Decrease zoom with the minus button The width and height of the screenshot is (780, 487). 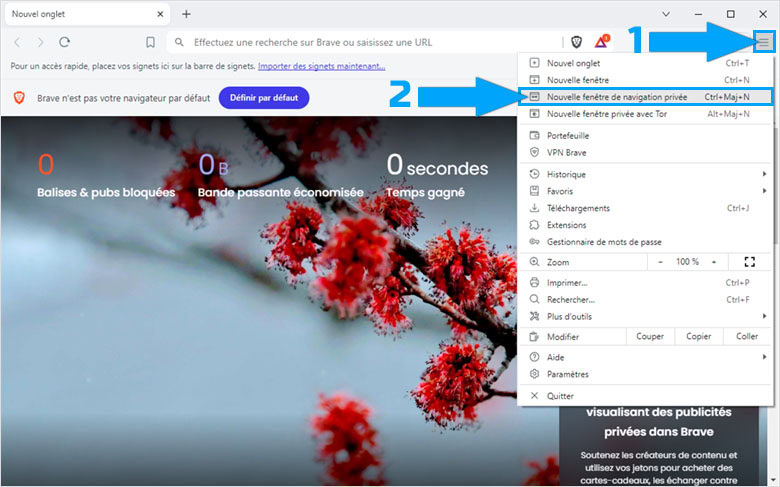[660, 262]
